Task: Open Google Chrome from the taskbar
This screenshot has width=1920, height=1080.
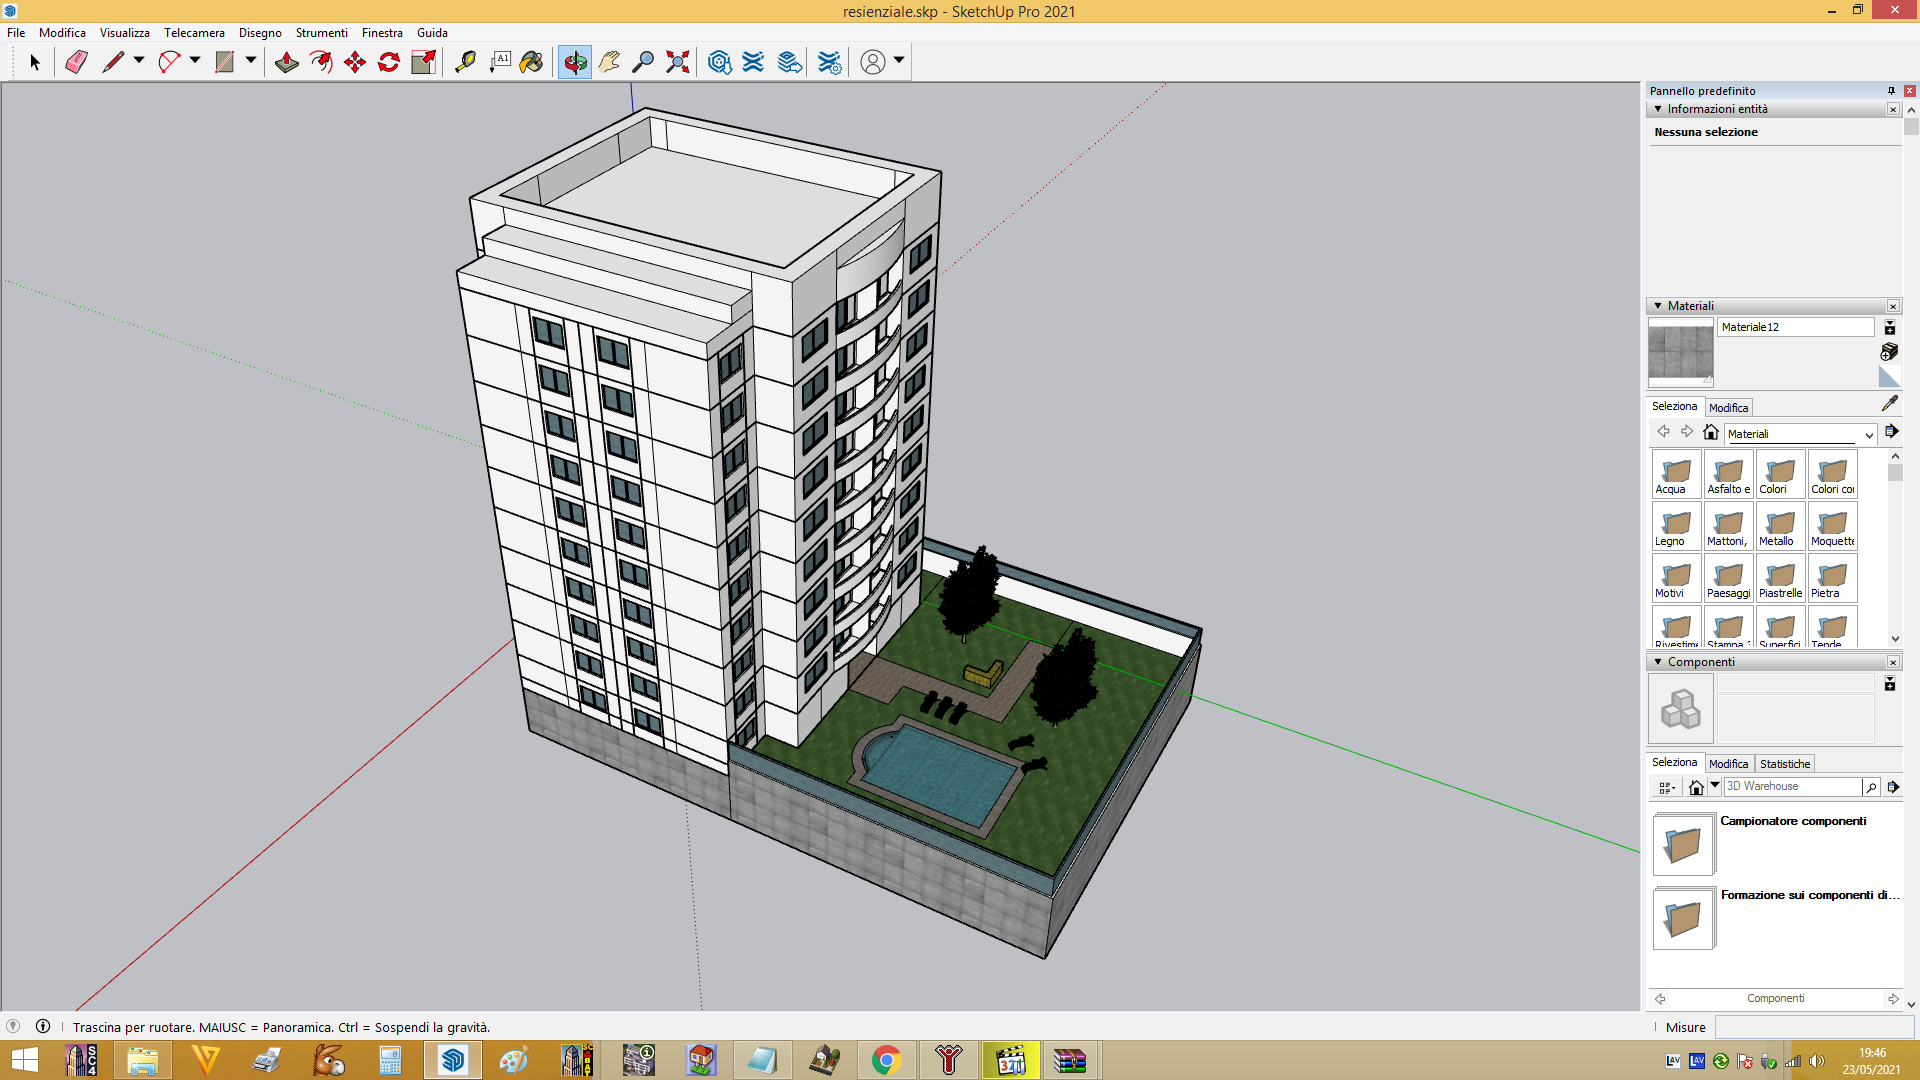Action: tap(886, 1060)
